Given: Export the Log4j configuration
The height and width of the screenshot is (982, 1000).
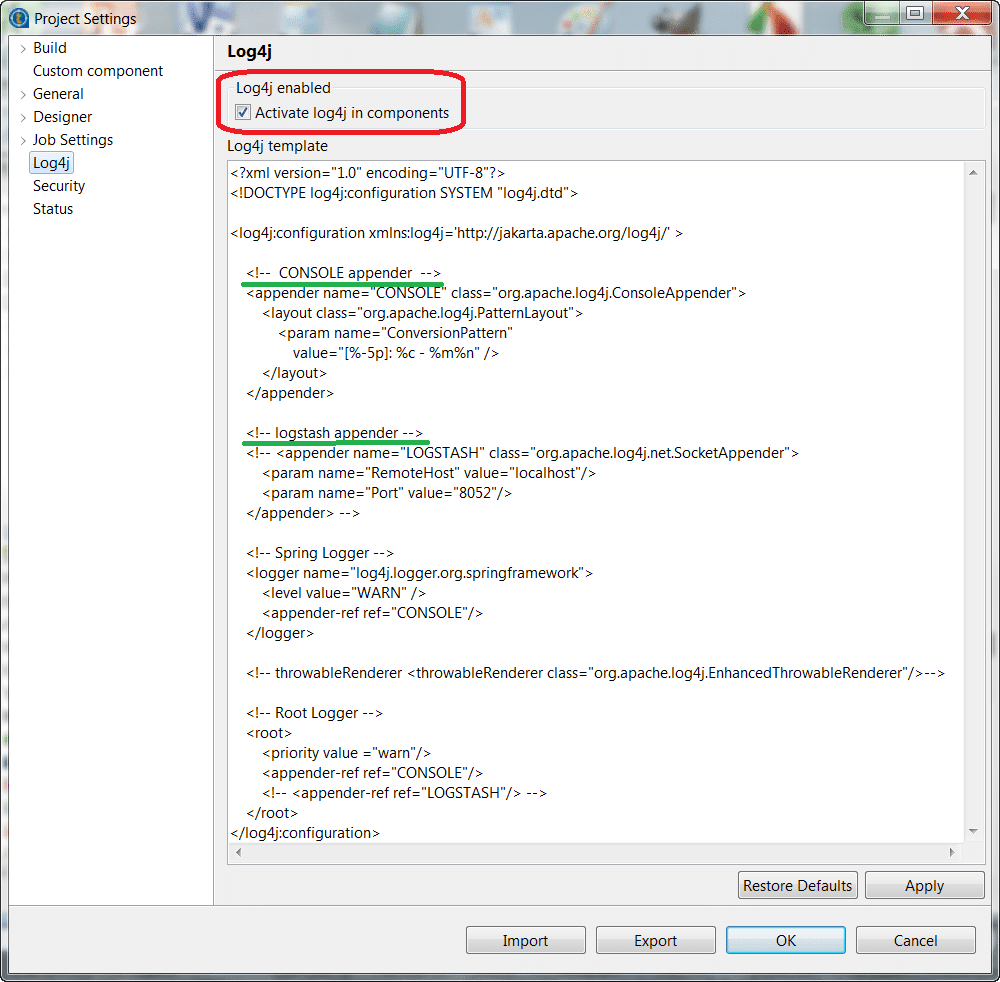Looking at the screenshot, I should [x=655, y=939].
